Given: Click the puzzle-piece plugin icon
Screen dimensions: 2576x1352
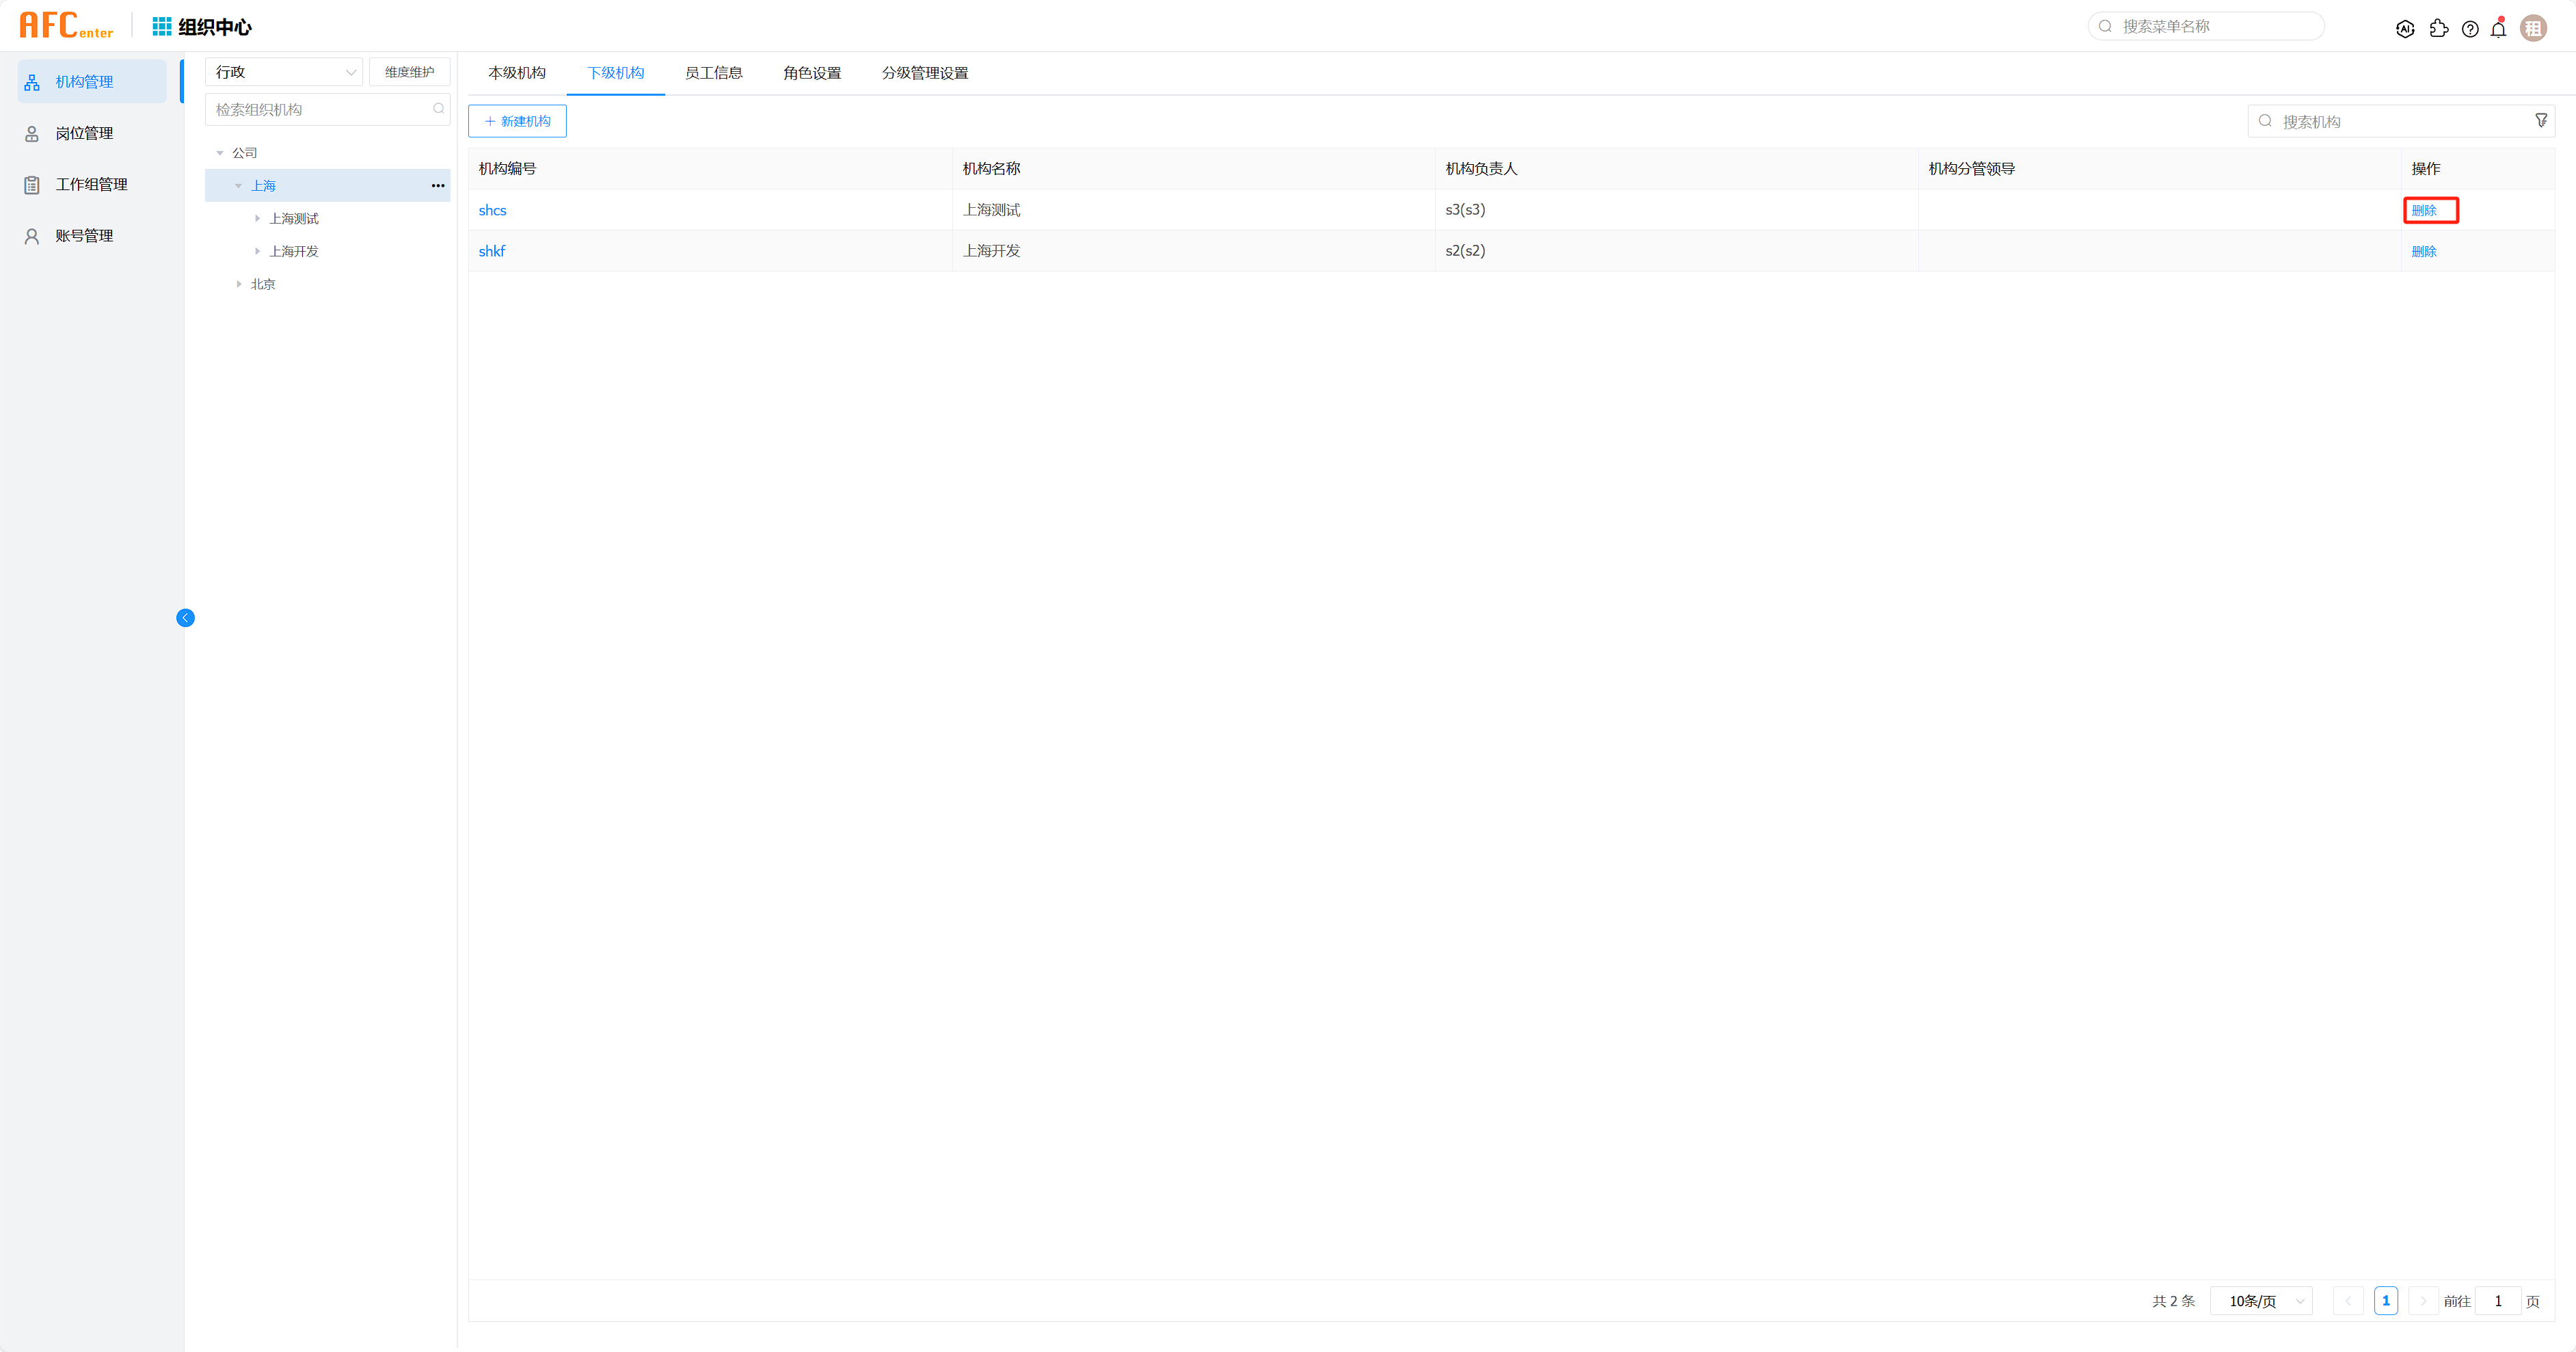Looking at the screenshot, I should pyautogui.click(x=2438, y=29).
